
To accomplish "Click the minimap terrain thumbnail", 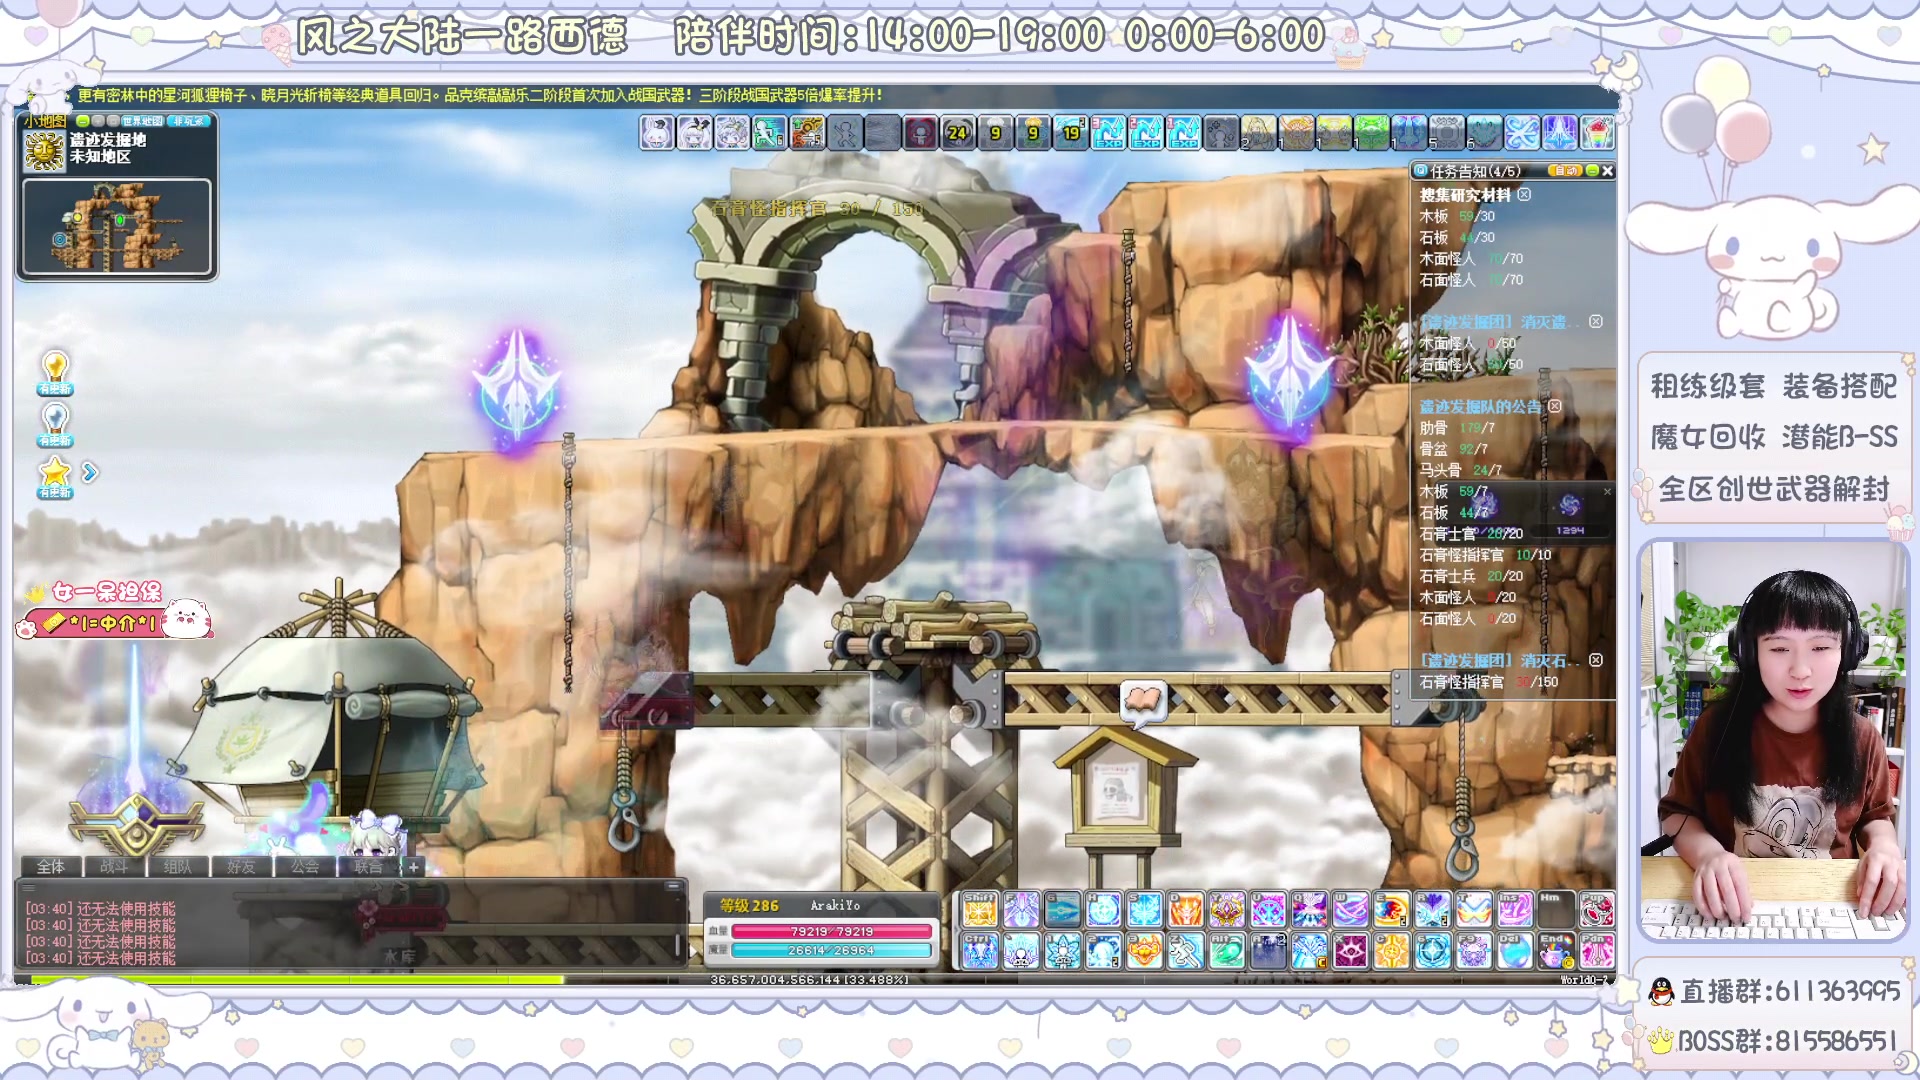I will pos(116,227).
